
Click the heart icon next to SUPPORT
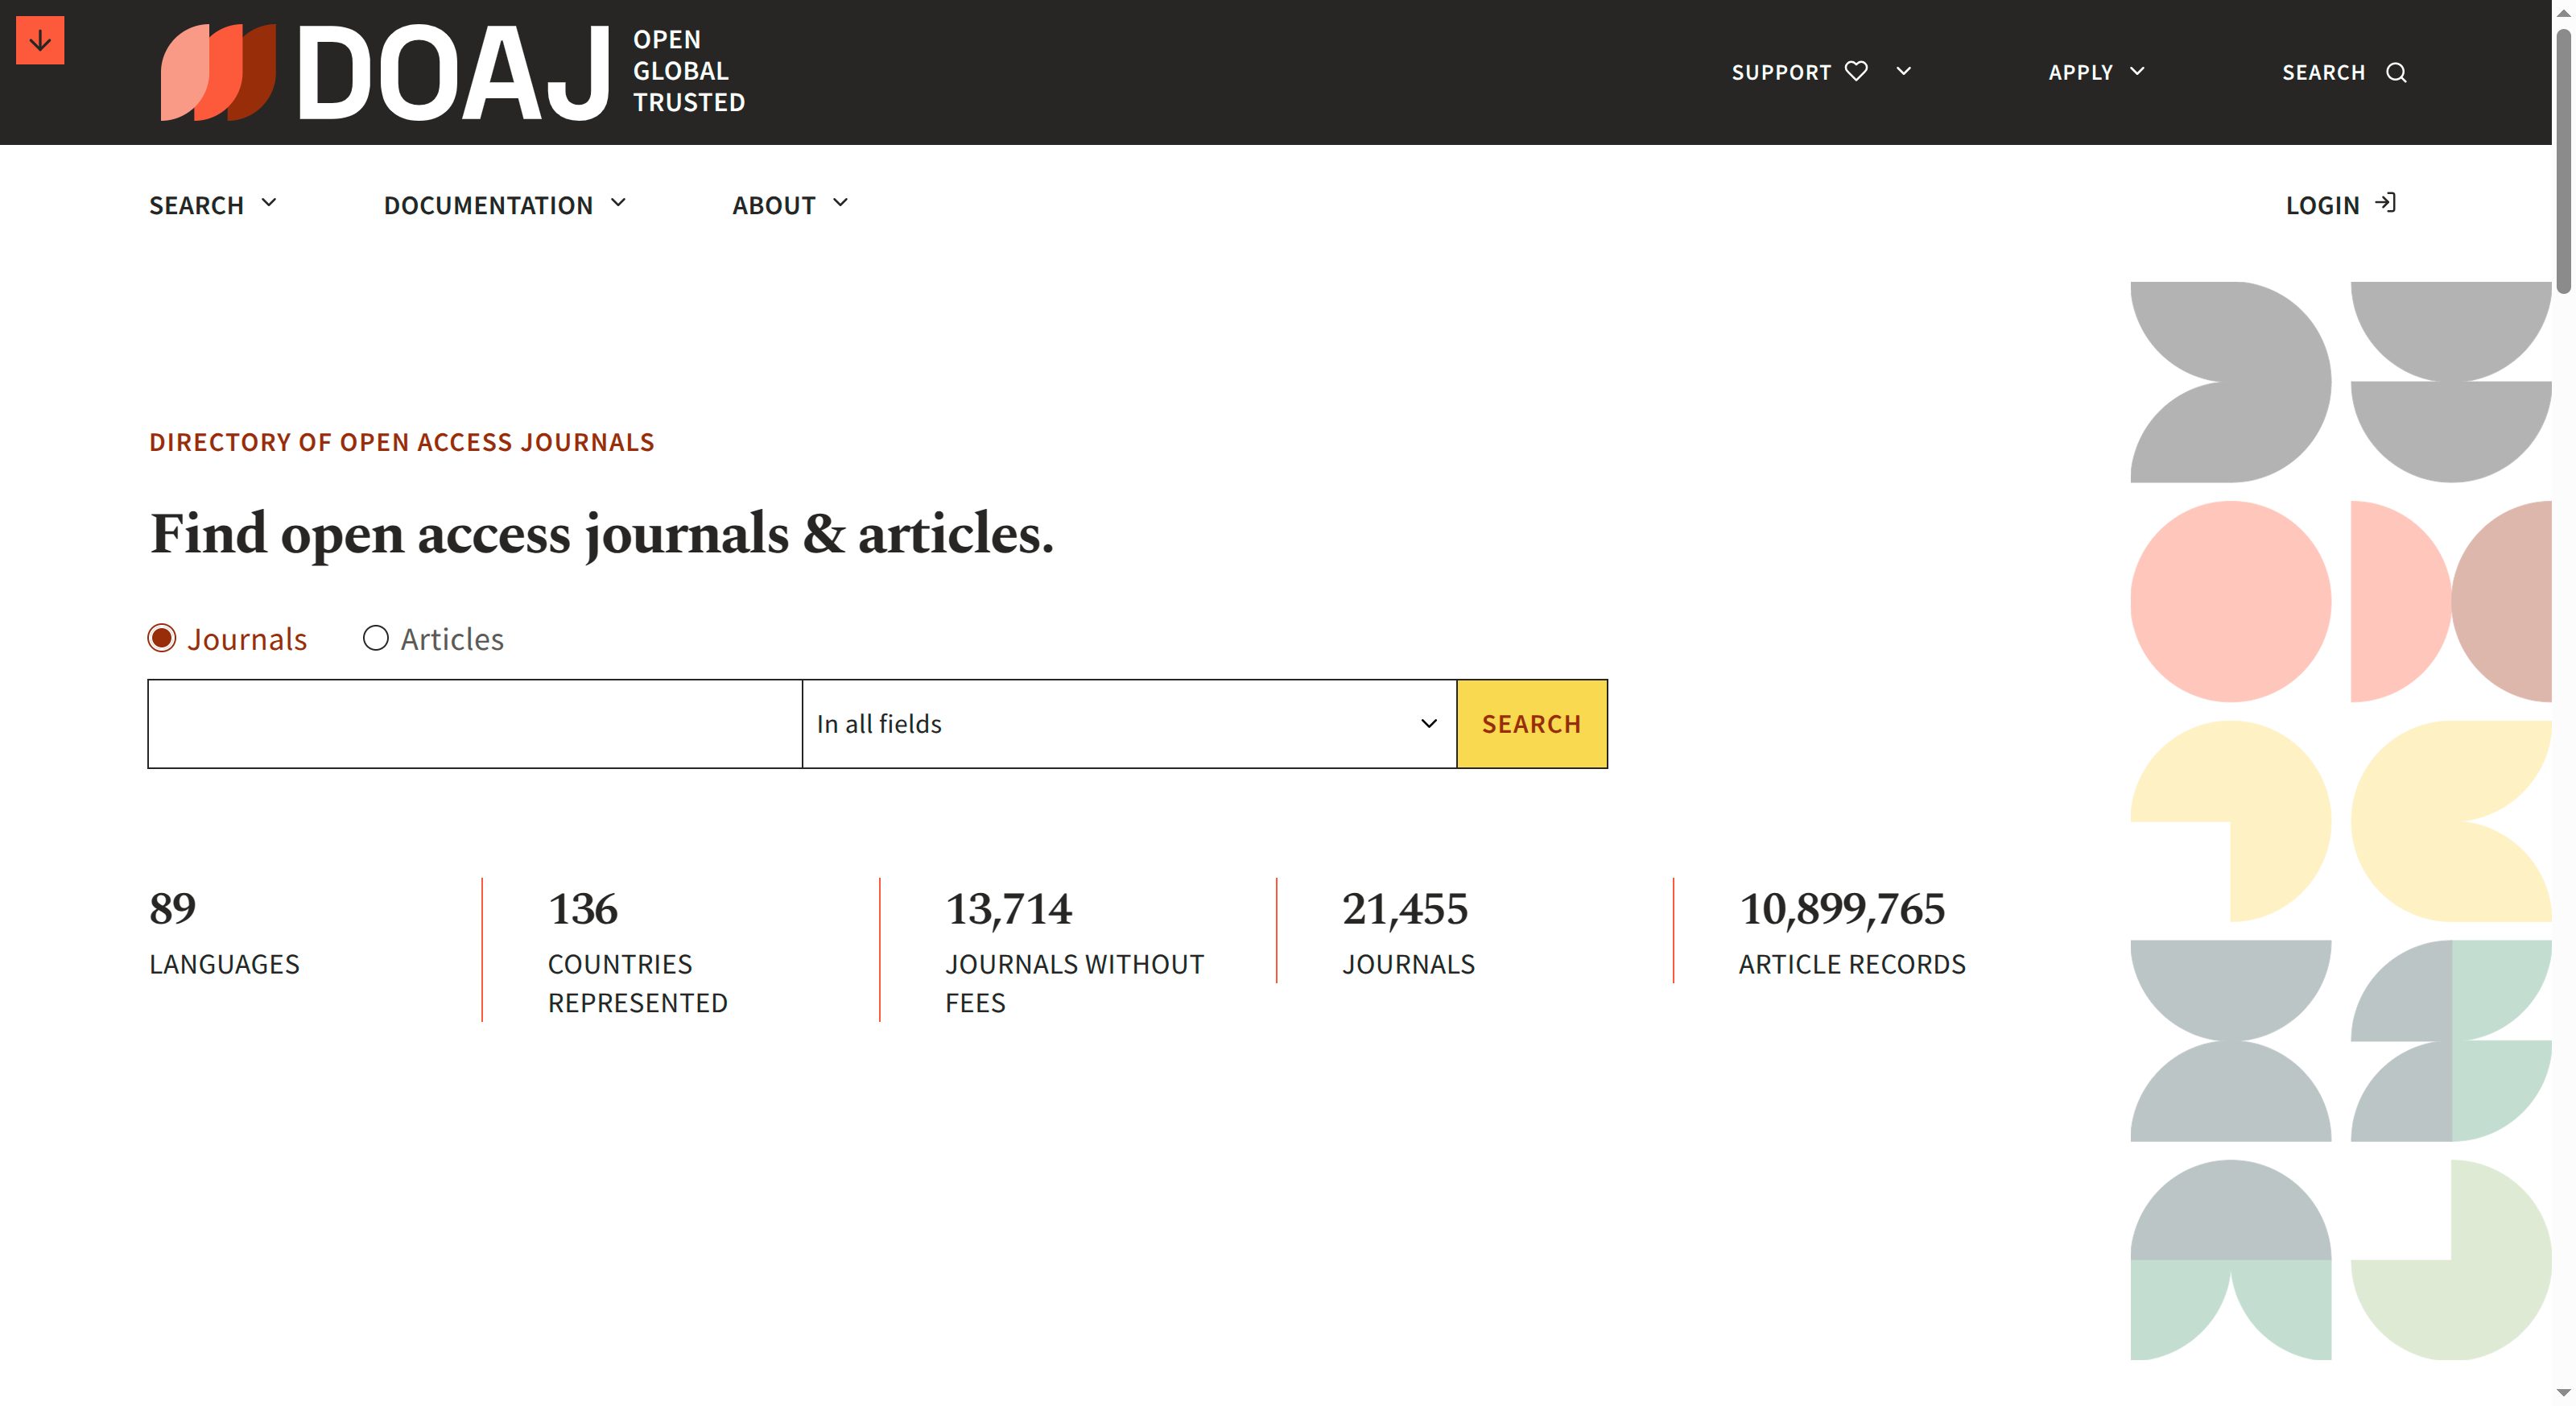click(1856, 71)
